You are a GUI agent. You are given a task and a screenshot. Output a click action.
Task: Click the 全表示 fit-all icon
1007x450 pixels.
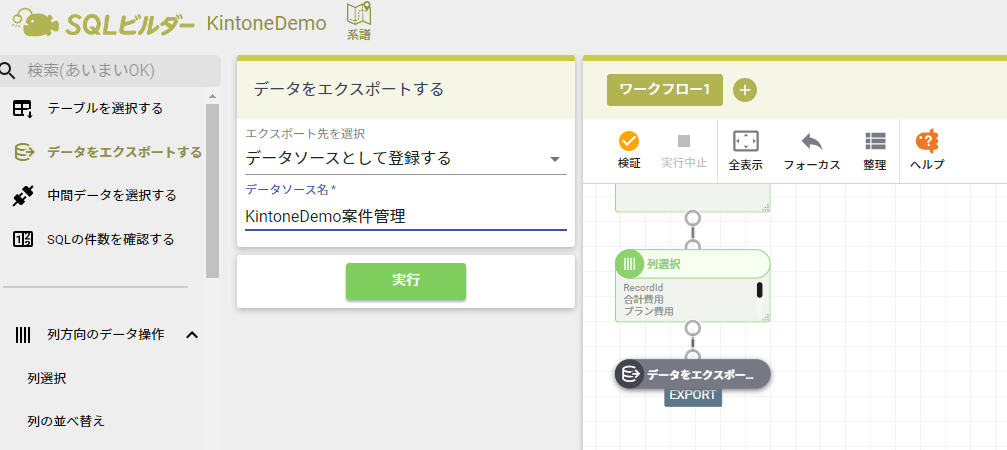click(x=745, y=141)
